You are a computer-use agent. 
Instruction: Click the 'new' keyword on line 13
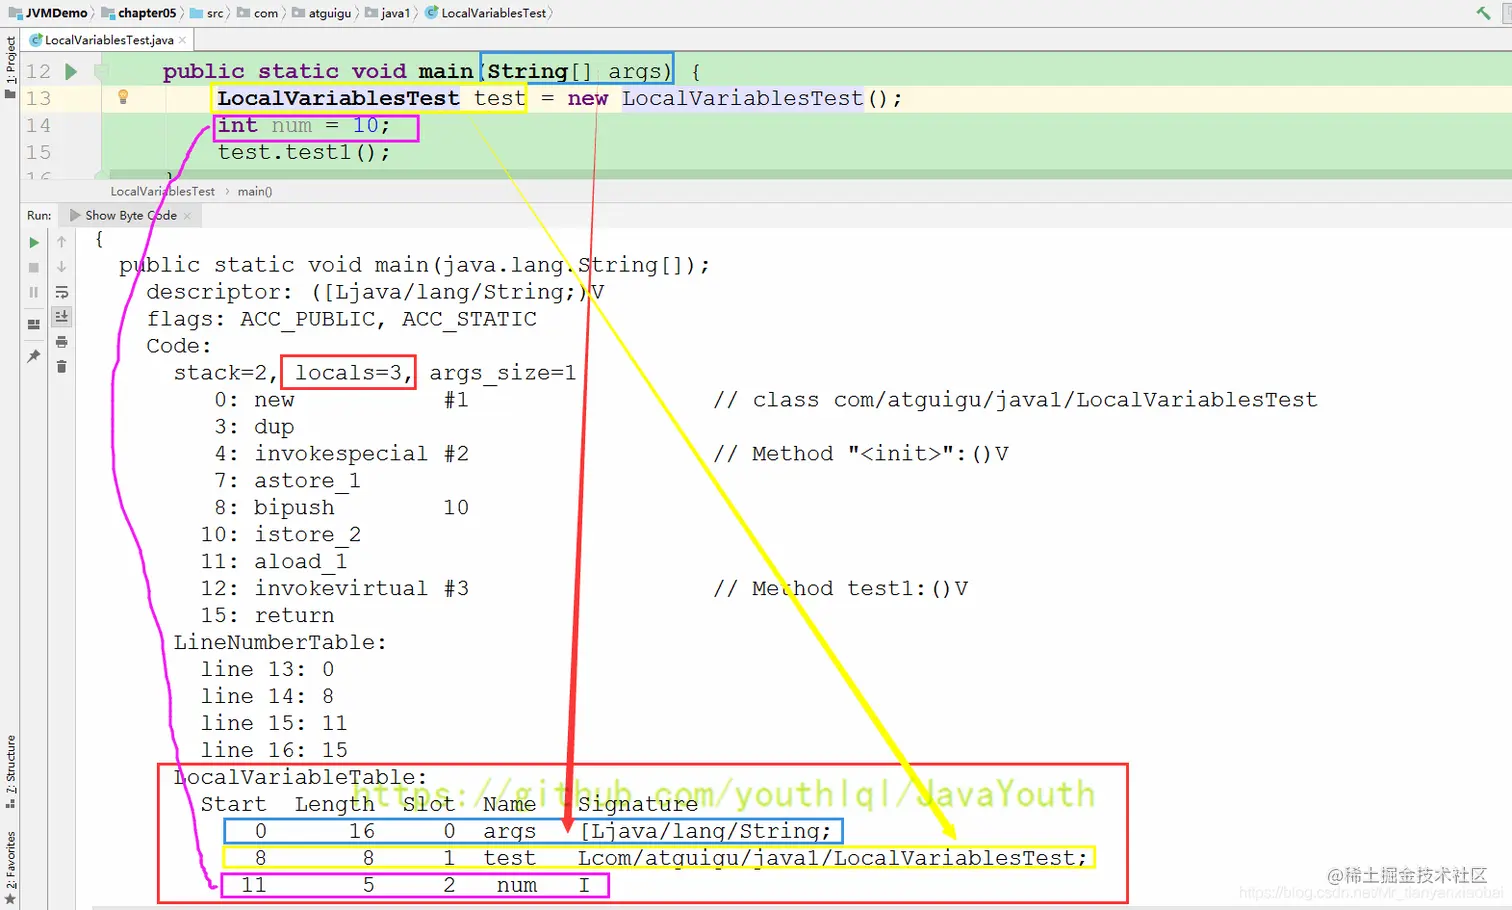[588, 98]
